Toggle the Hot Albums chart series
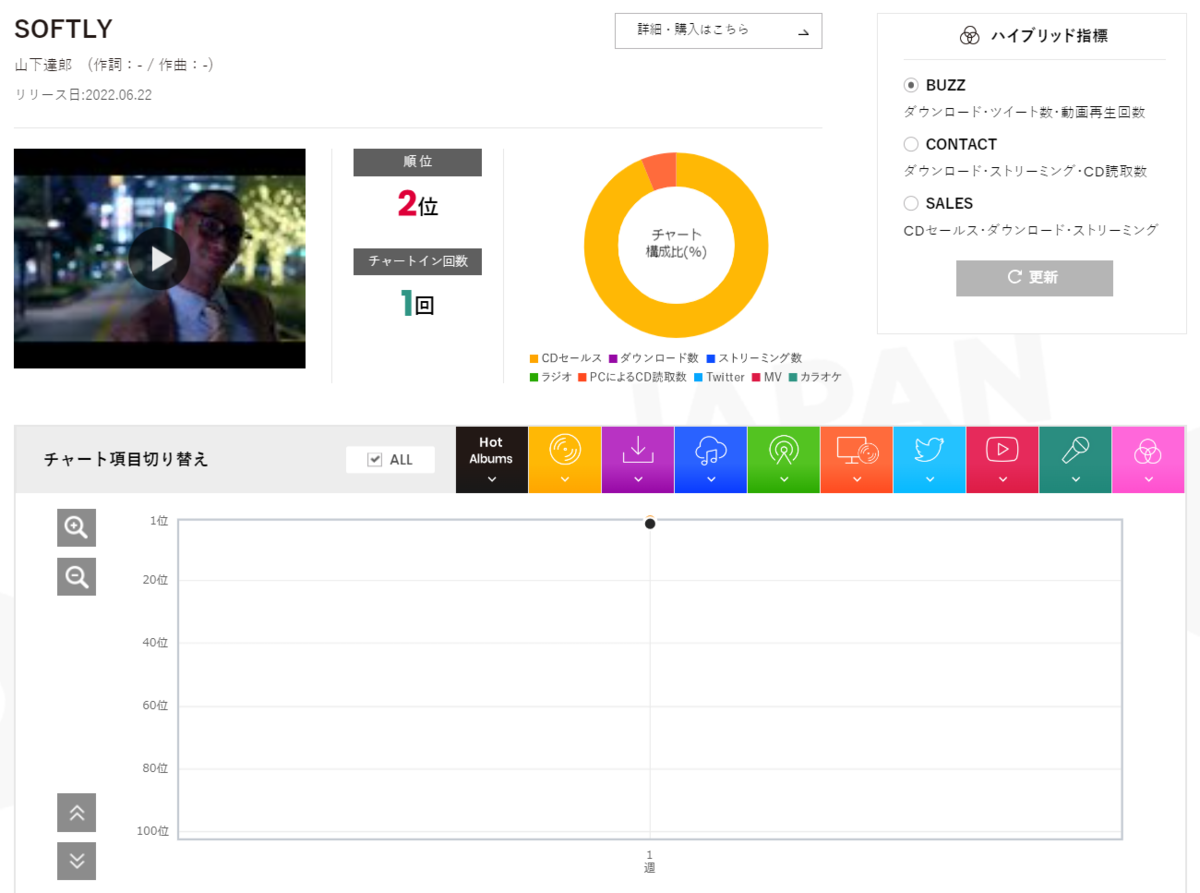This screenshot has width=1200, height=893. 491,460
